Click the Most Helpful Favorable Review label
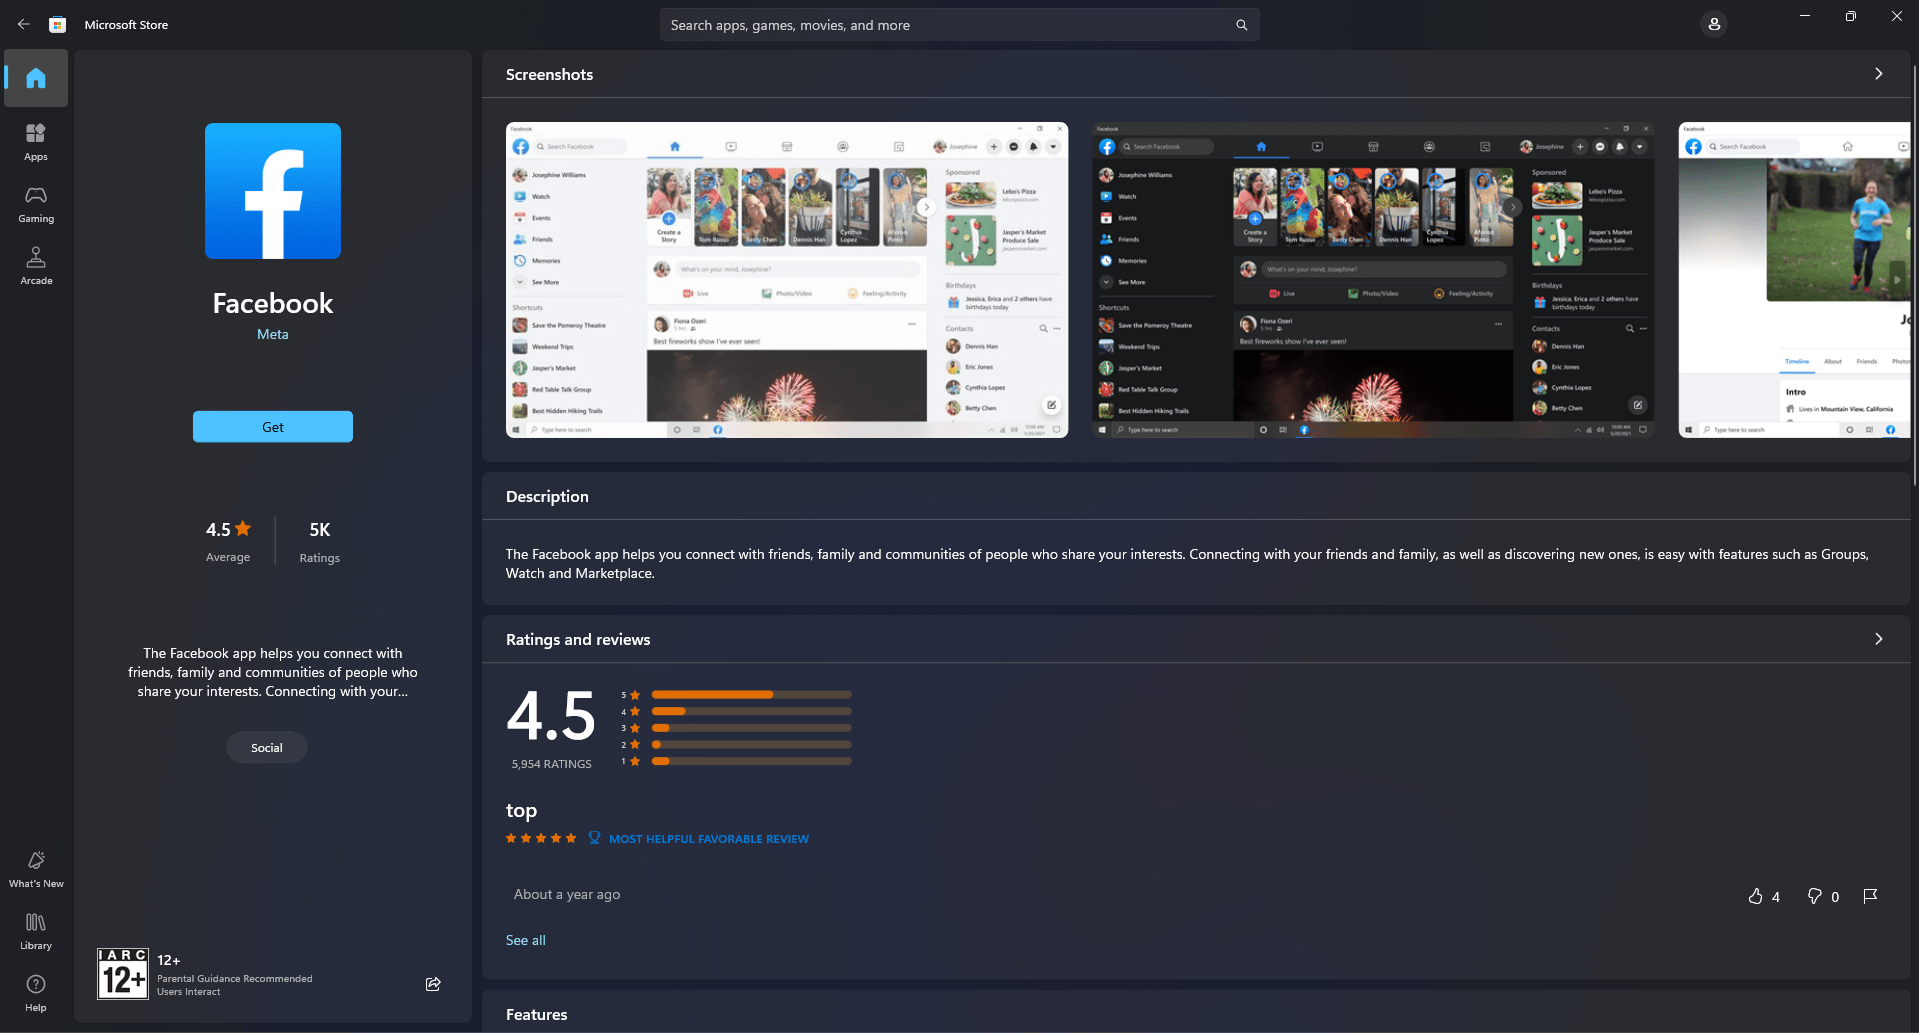Screen dimensions: 1919x1033 click(709, 839)
